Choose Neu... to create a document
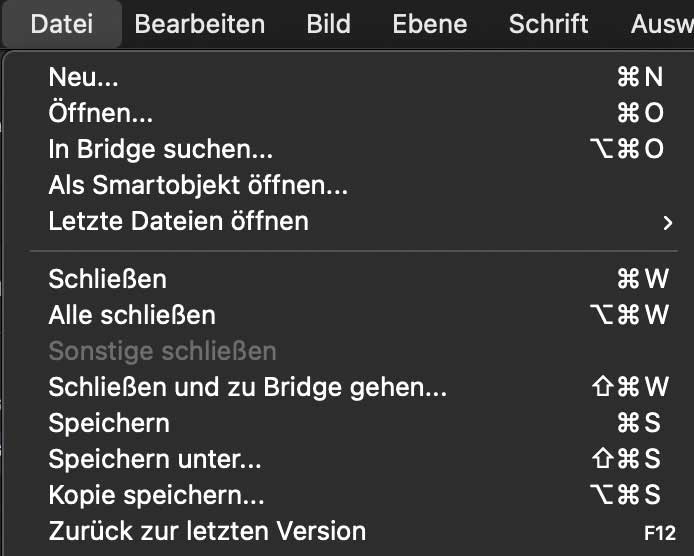 [83, 78]
